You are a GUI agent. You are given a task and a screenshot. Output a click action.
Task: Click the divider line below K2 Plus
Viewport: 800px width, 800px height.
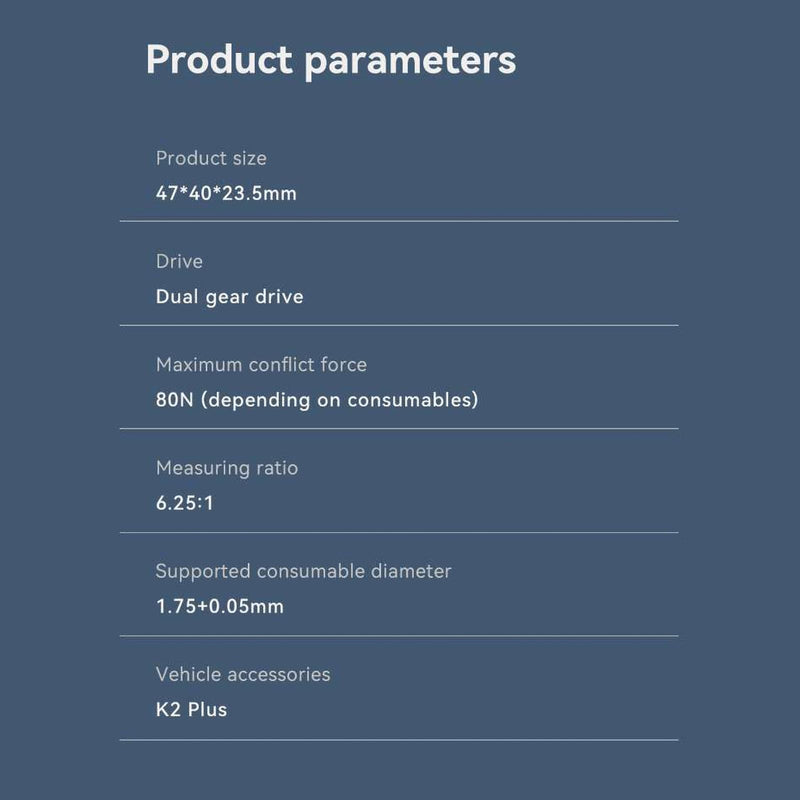coord(399,740)
